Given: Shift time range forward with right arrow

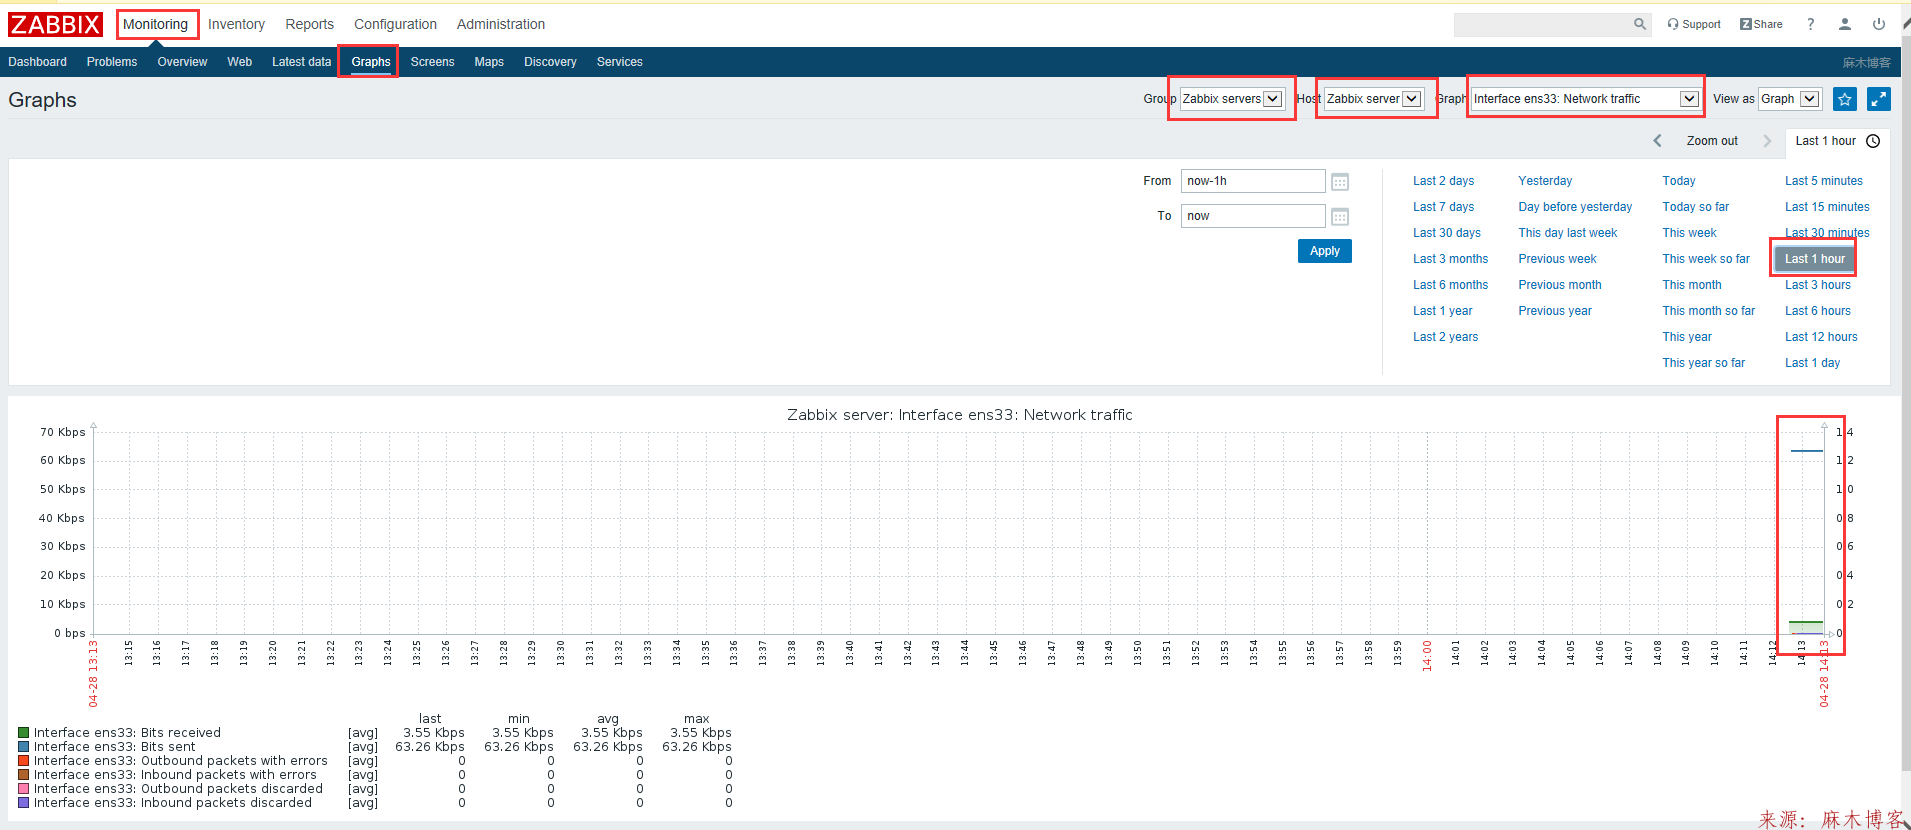Looking at the screenshot, I should [x=1767, y=141].
